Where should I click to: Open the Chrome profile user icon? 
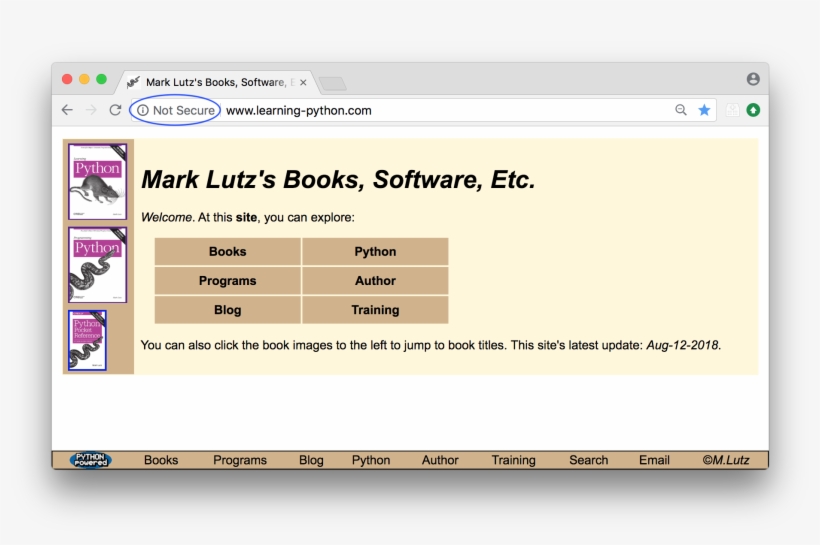coord(753,79)
